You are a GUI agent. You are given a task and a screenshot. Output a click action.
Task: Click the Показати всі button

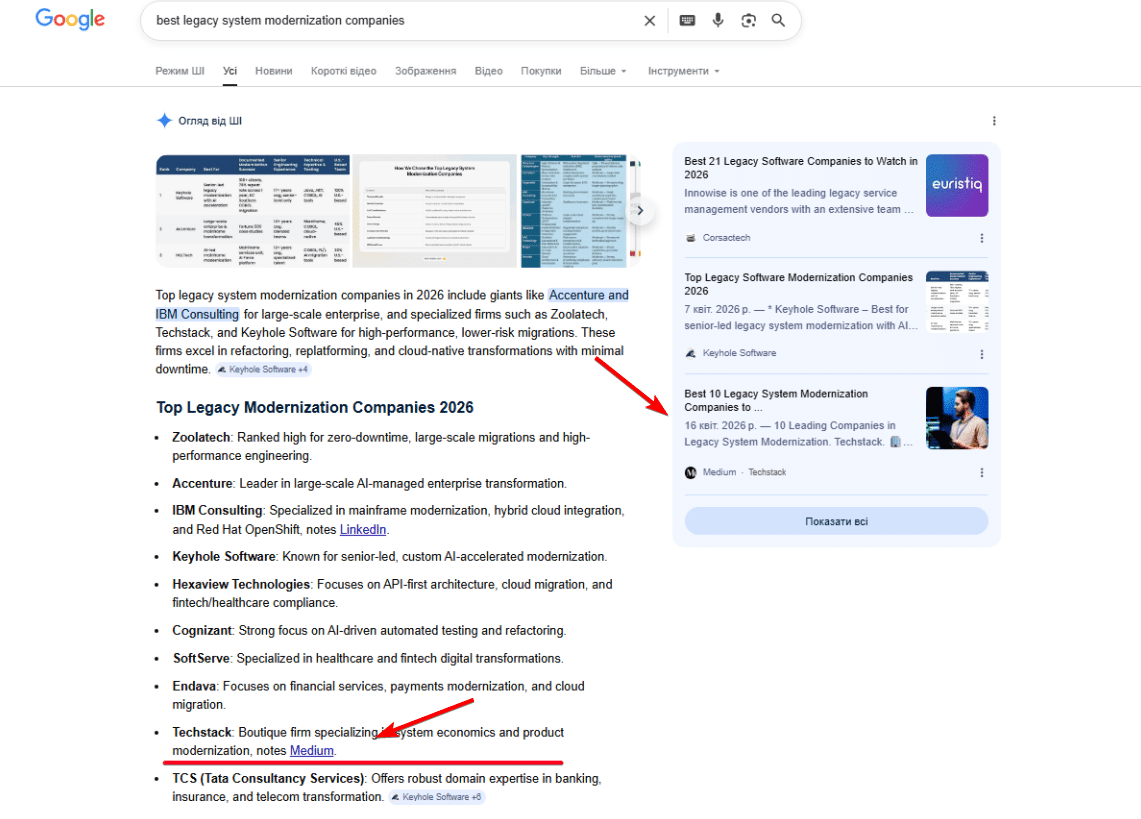(x=836, y=521)
